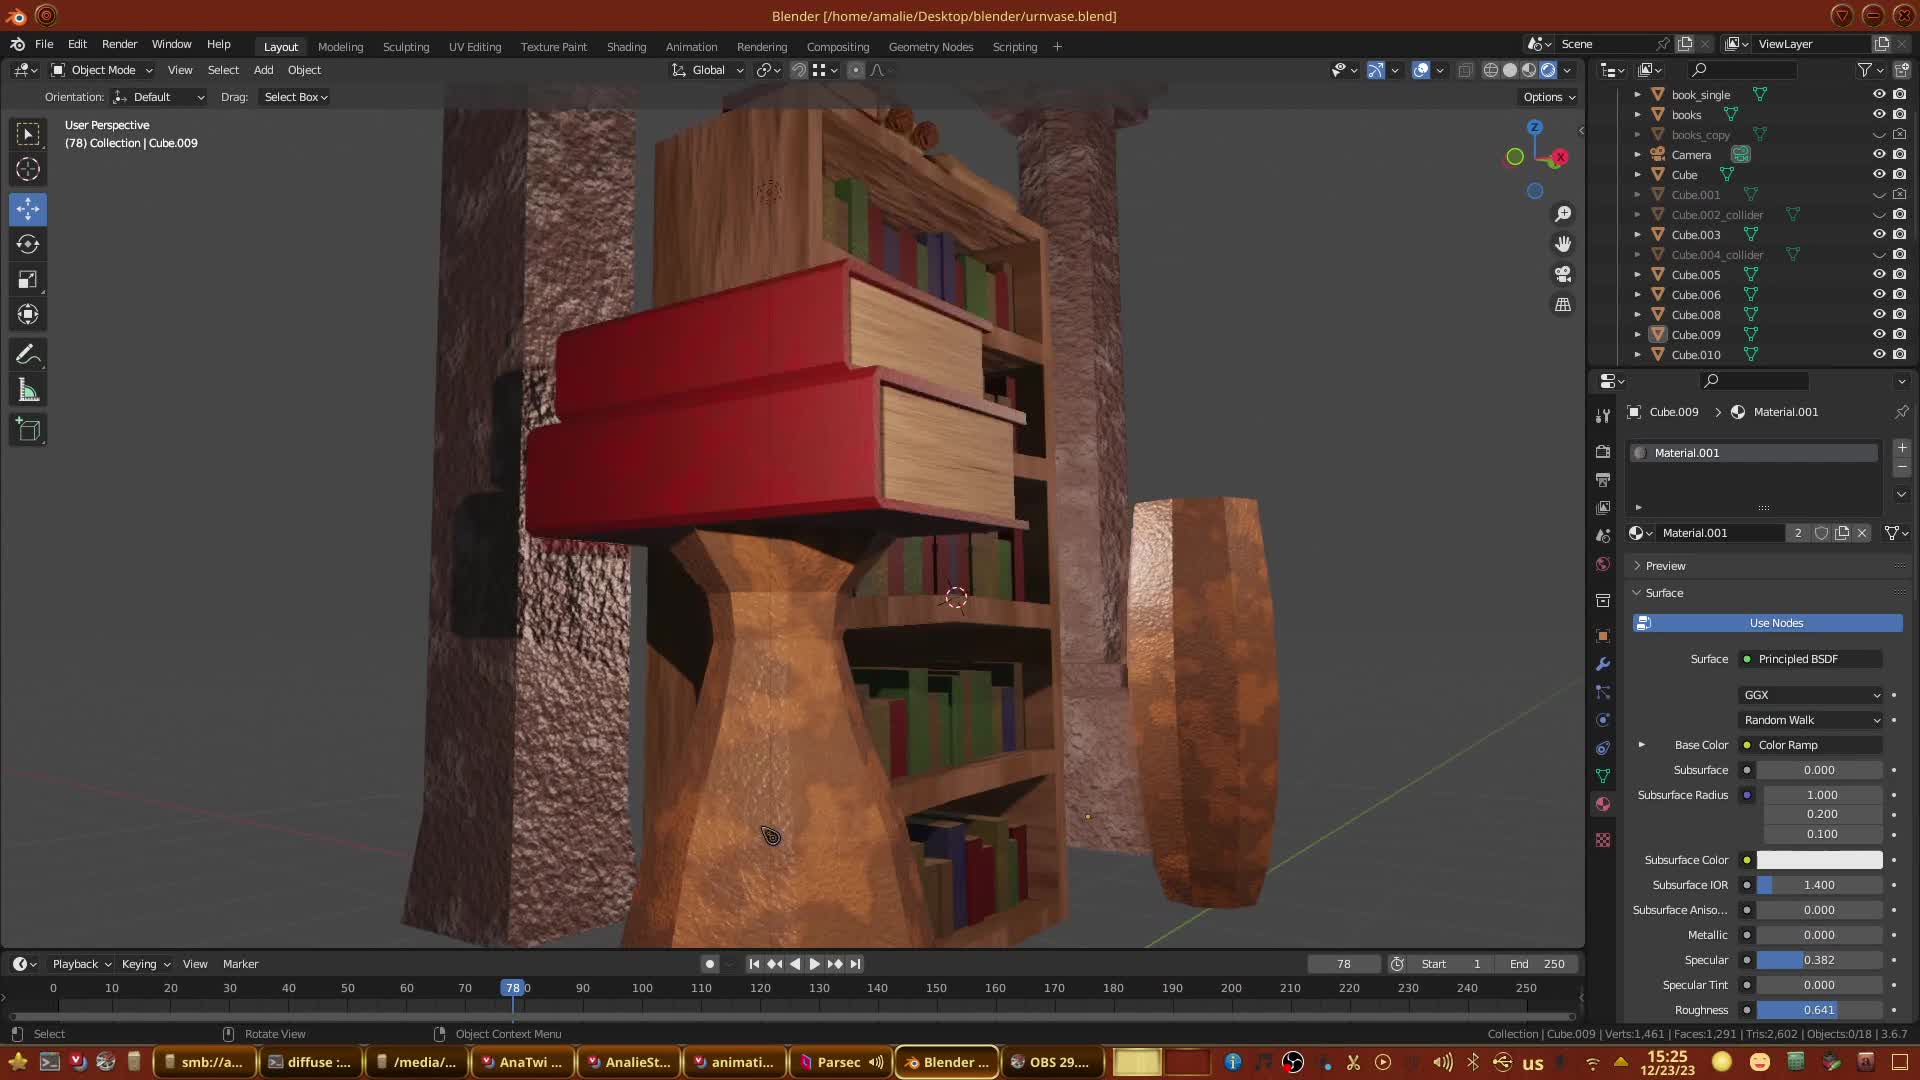Hide Cube.003 with its eye icon
The image size is (1920, 1080).
pyautogui.click(x=1878, y=235)
